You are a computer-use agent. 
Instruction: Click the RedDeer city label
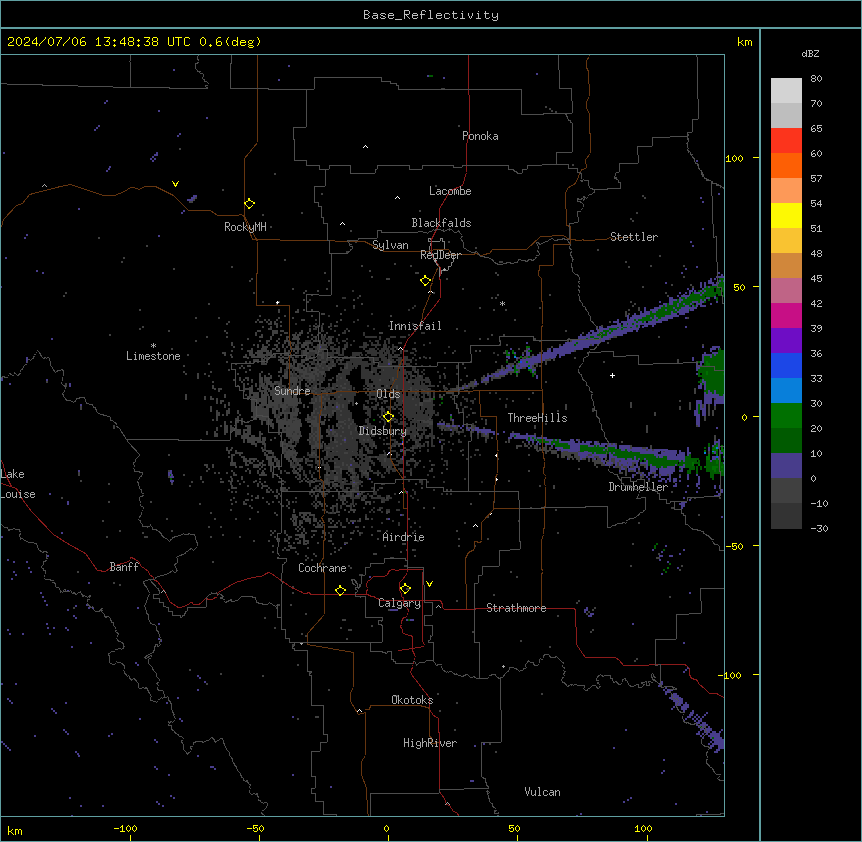(440, 255)
